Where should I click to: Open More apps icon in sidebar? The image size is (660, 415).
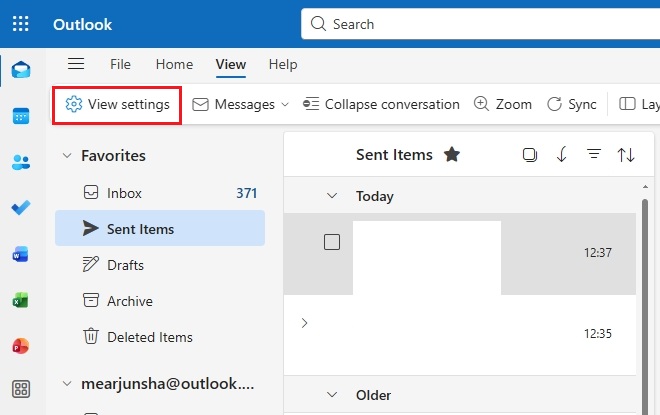pyautogui.click(x=21, y=389)
